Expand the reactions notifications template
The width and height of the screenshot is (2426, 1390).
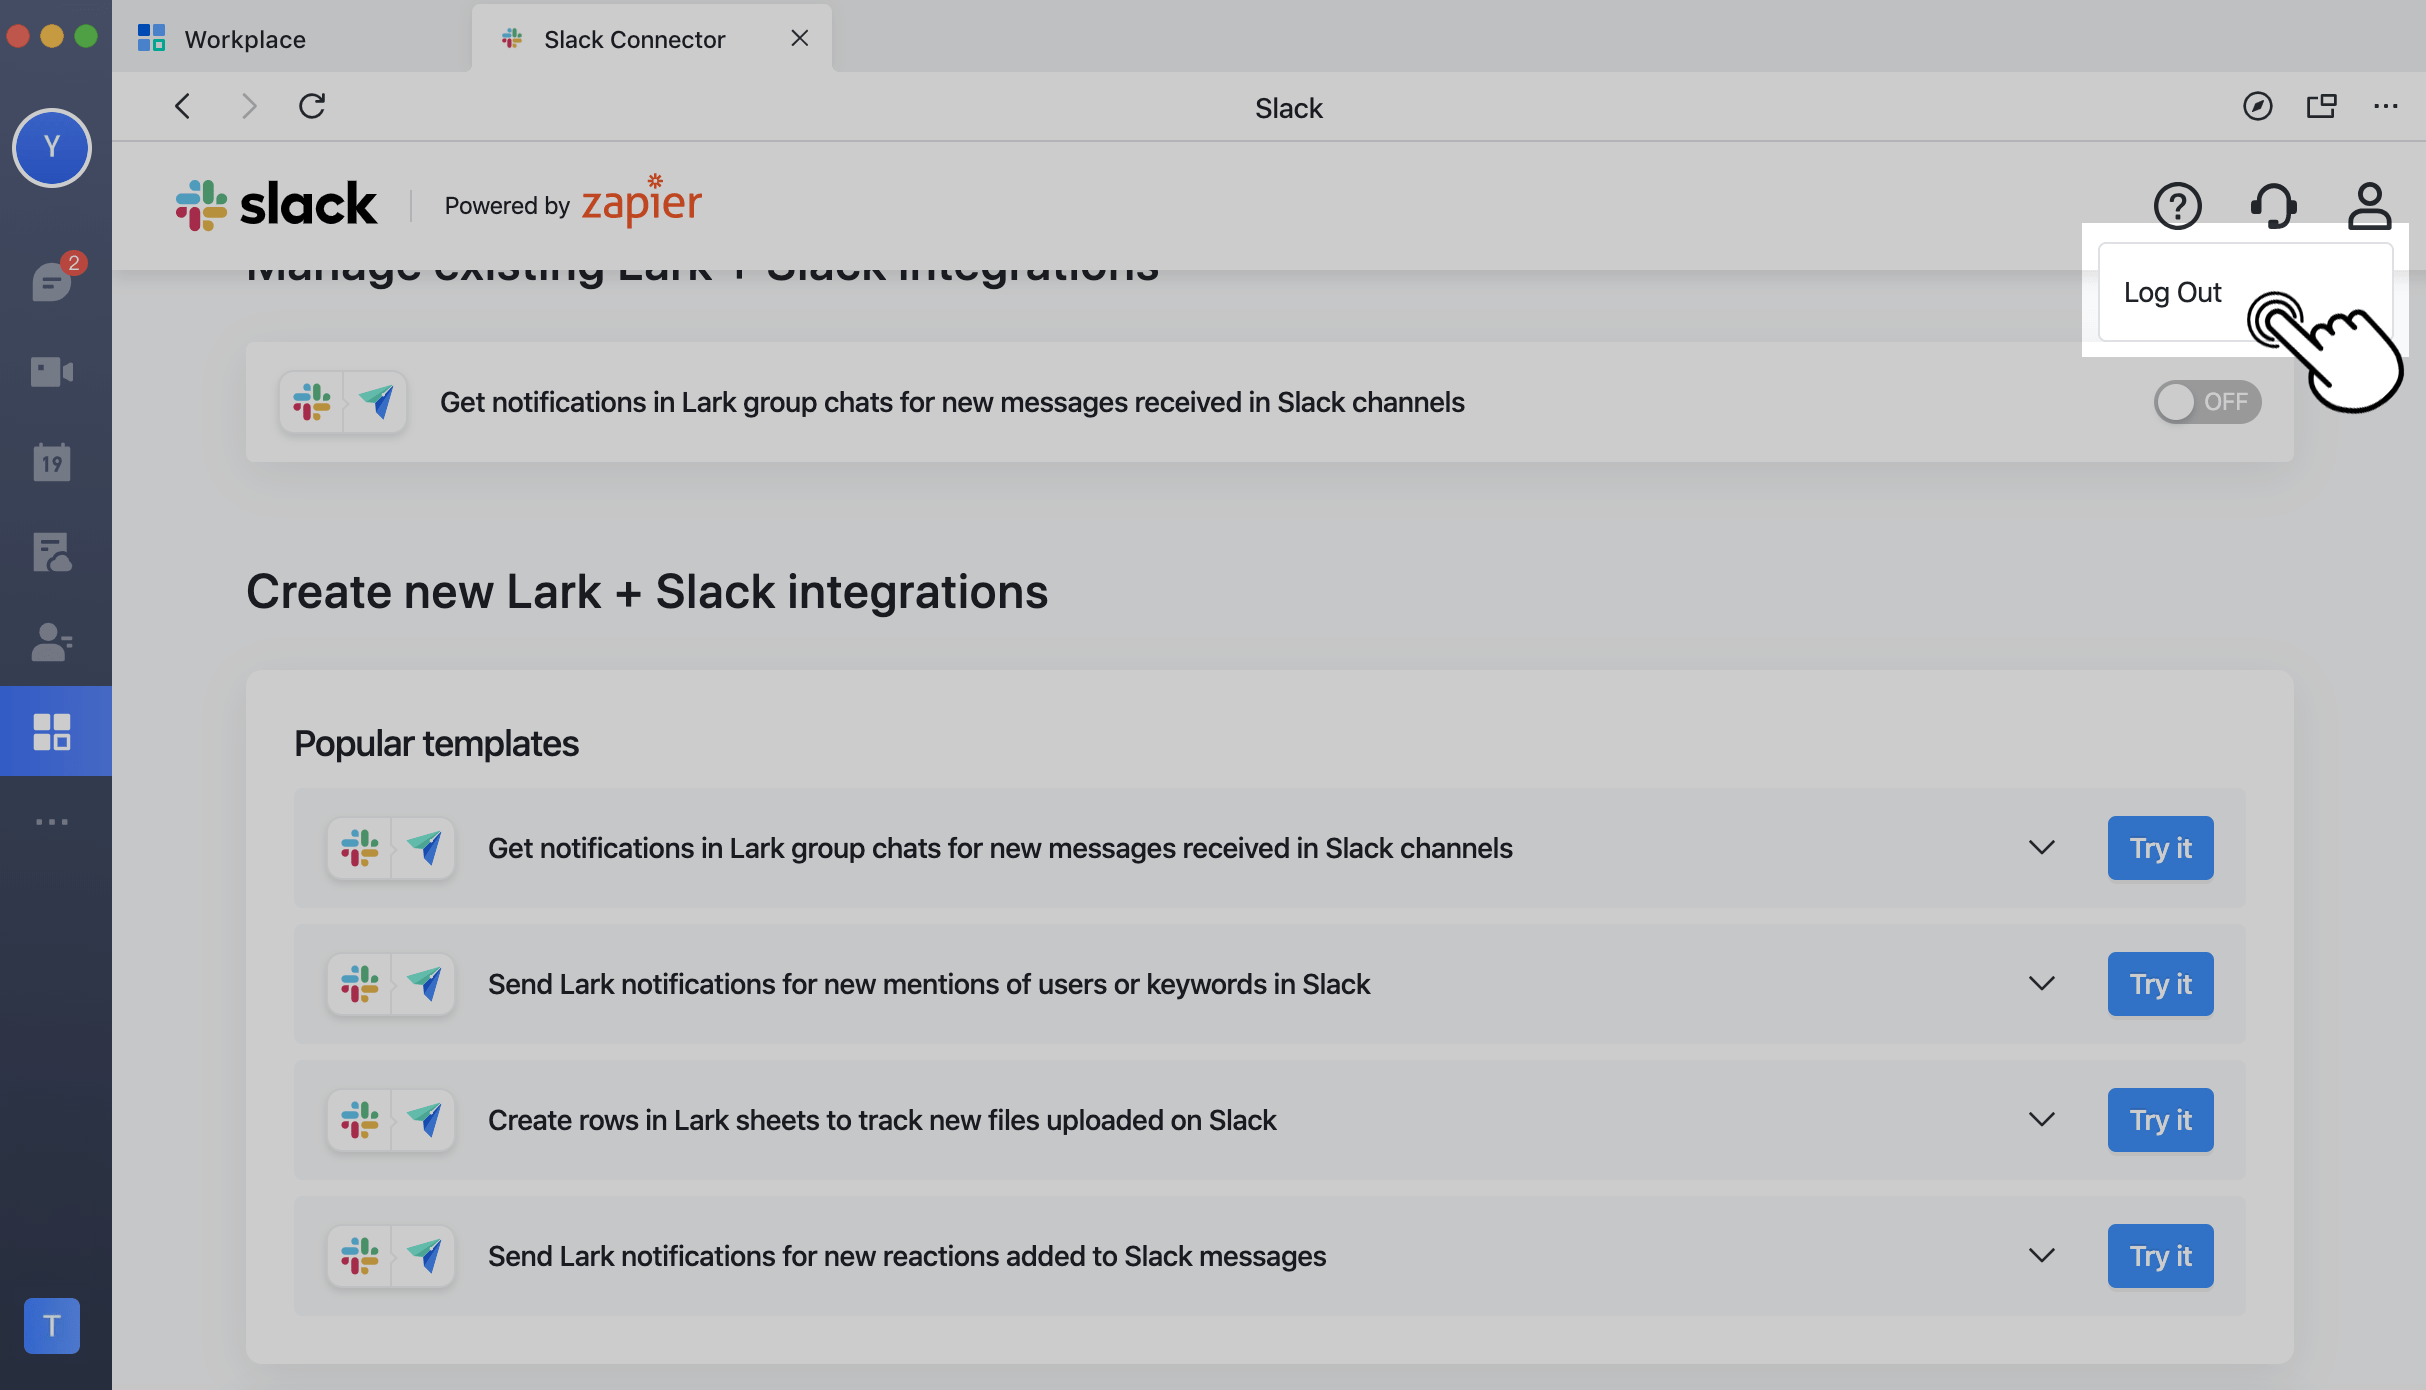click(2041, 1256)
